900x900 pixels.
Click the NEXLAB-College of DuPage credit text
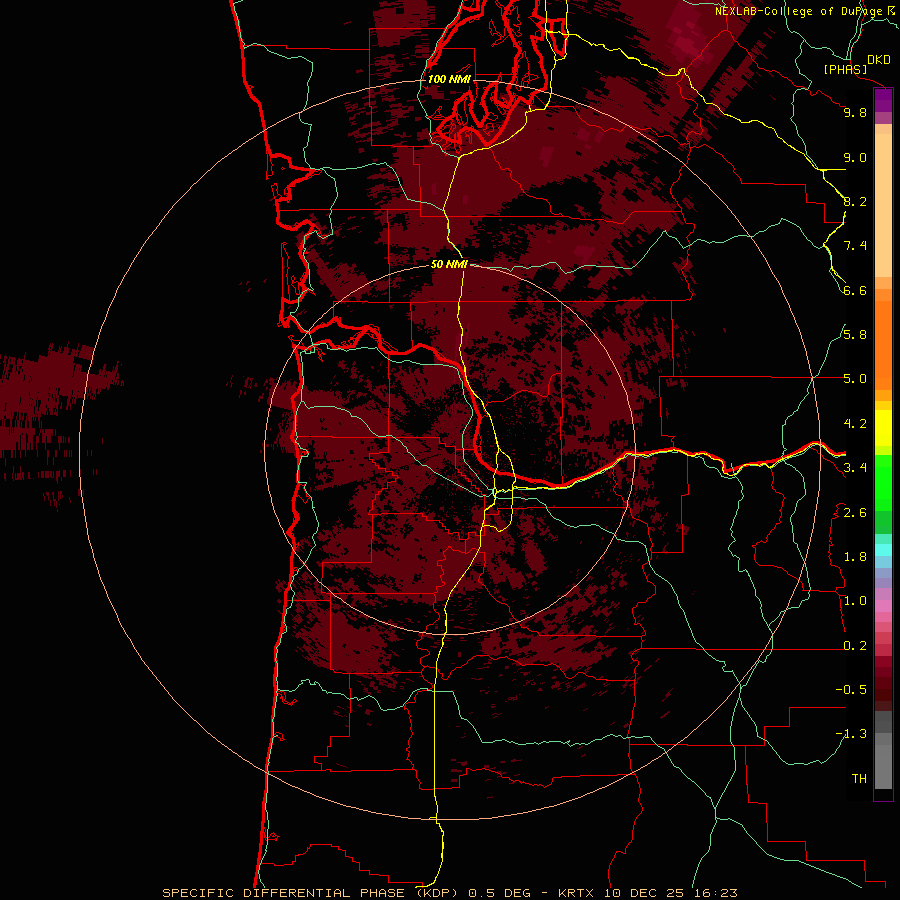point(799,11)
